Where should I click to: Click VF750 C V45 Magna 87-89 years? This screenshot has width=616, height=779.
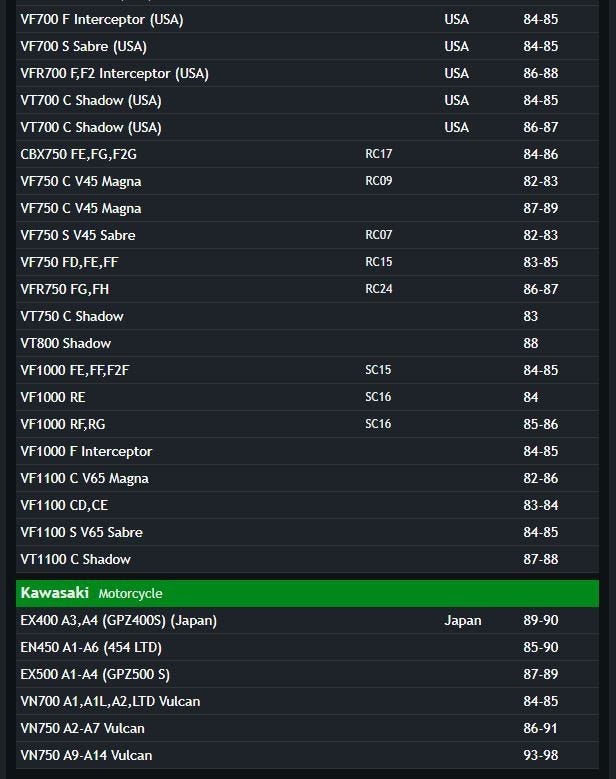pos(540,208)
